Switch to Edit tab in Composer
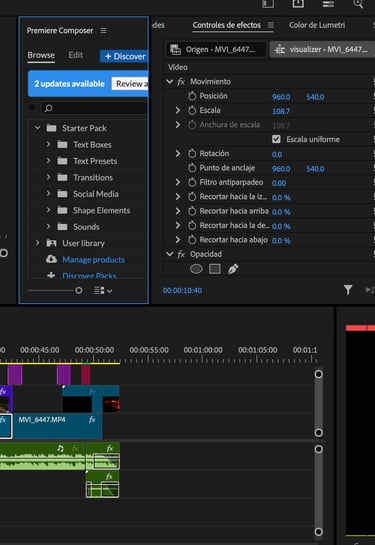This screenshot has height=545, width=375. tap(75, 55)
